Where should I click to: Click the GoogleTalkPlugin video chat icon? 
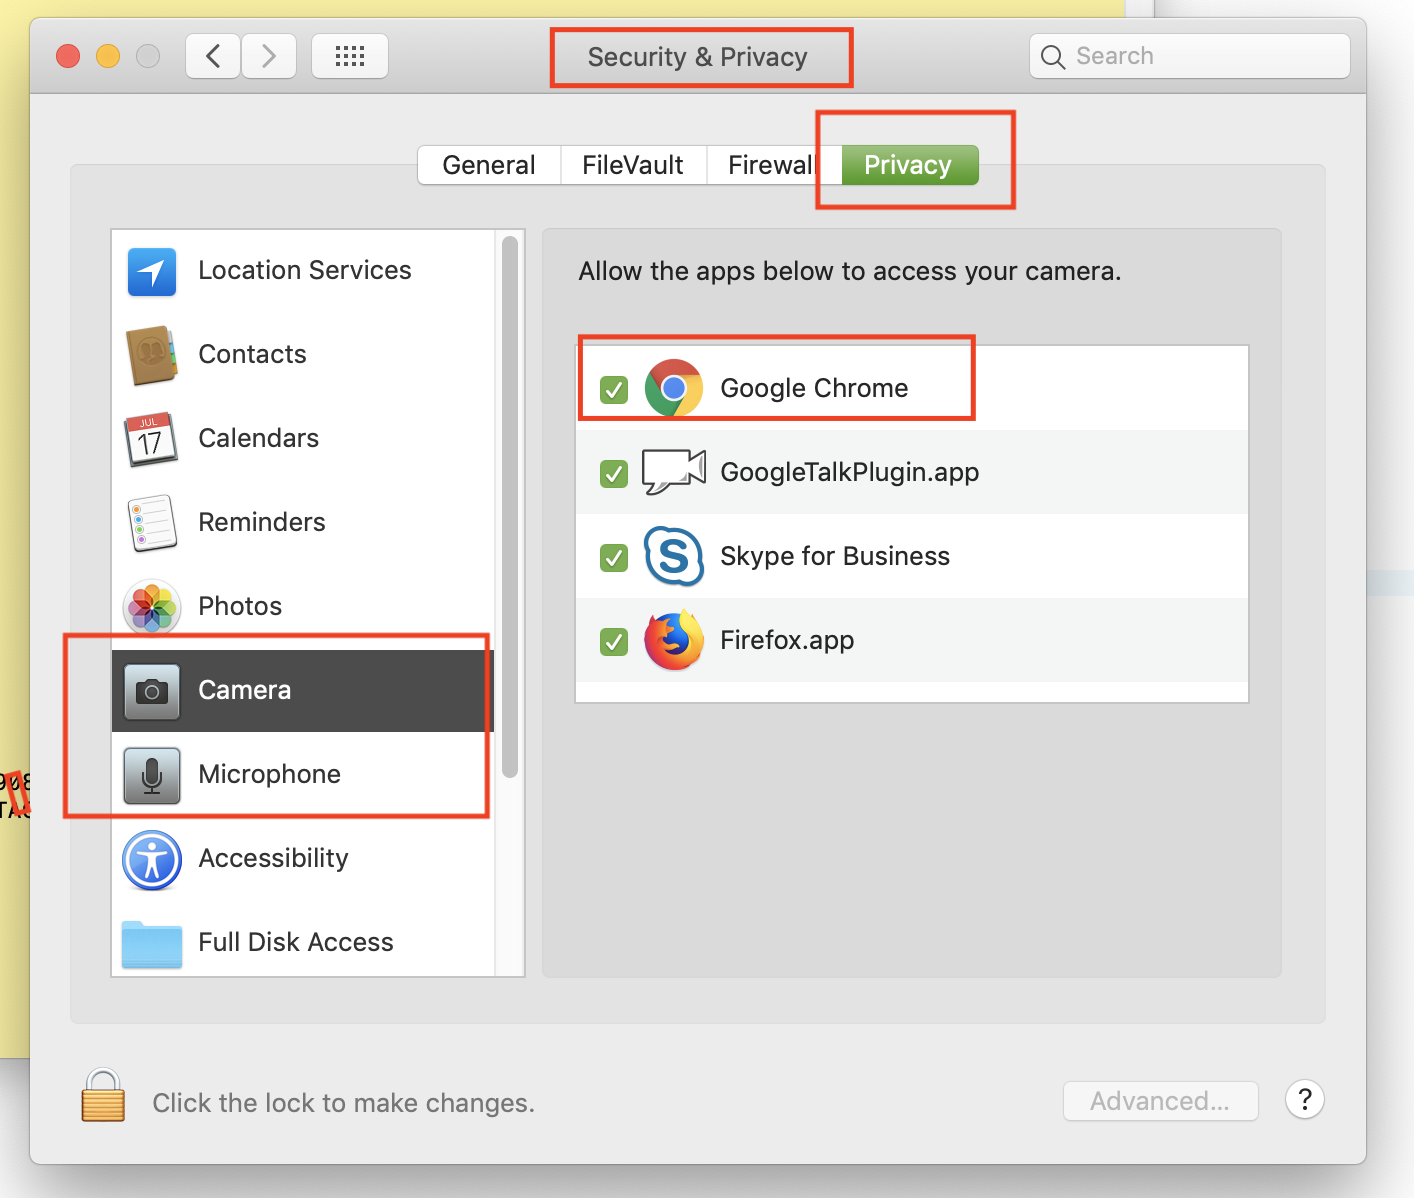pos(674,472)
